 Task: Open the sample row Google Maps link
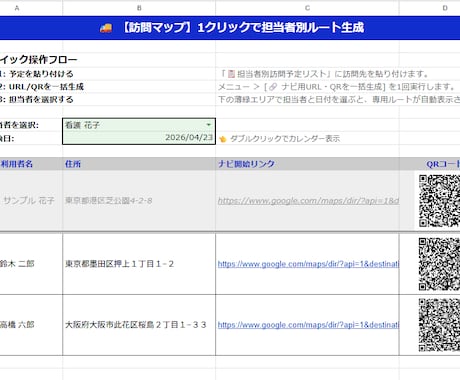(x=308, y=201)
